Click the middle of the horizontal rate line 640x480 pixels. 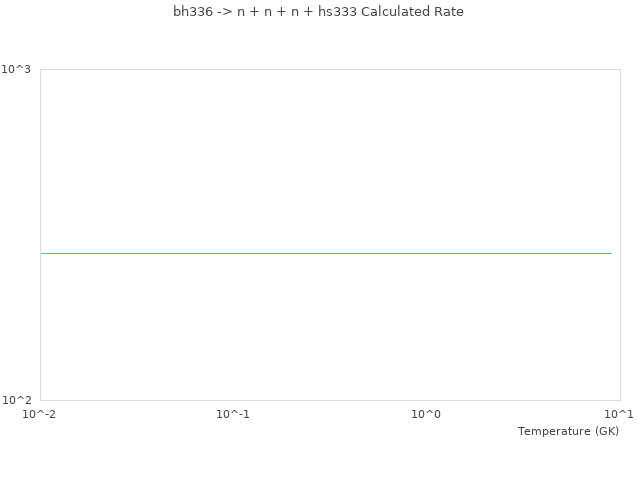click(x=326, y=254)
